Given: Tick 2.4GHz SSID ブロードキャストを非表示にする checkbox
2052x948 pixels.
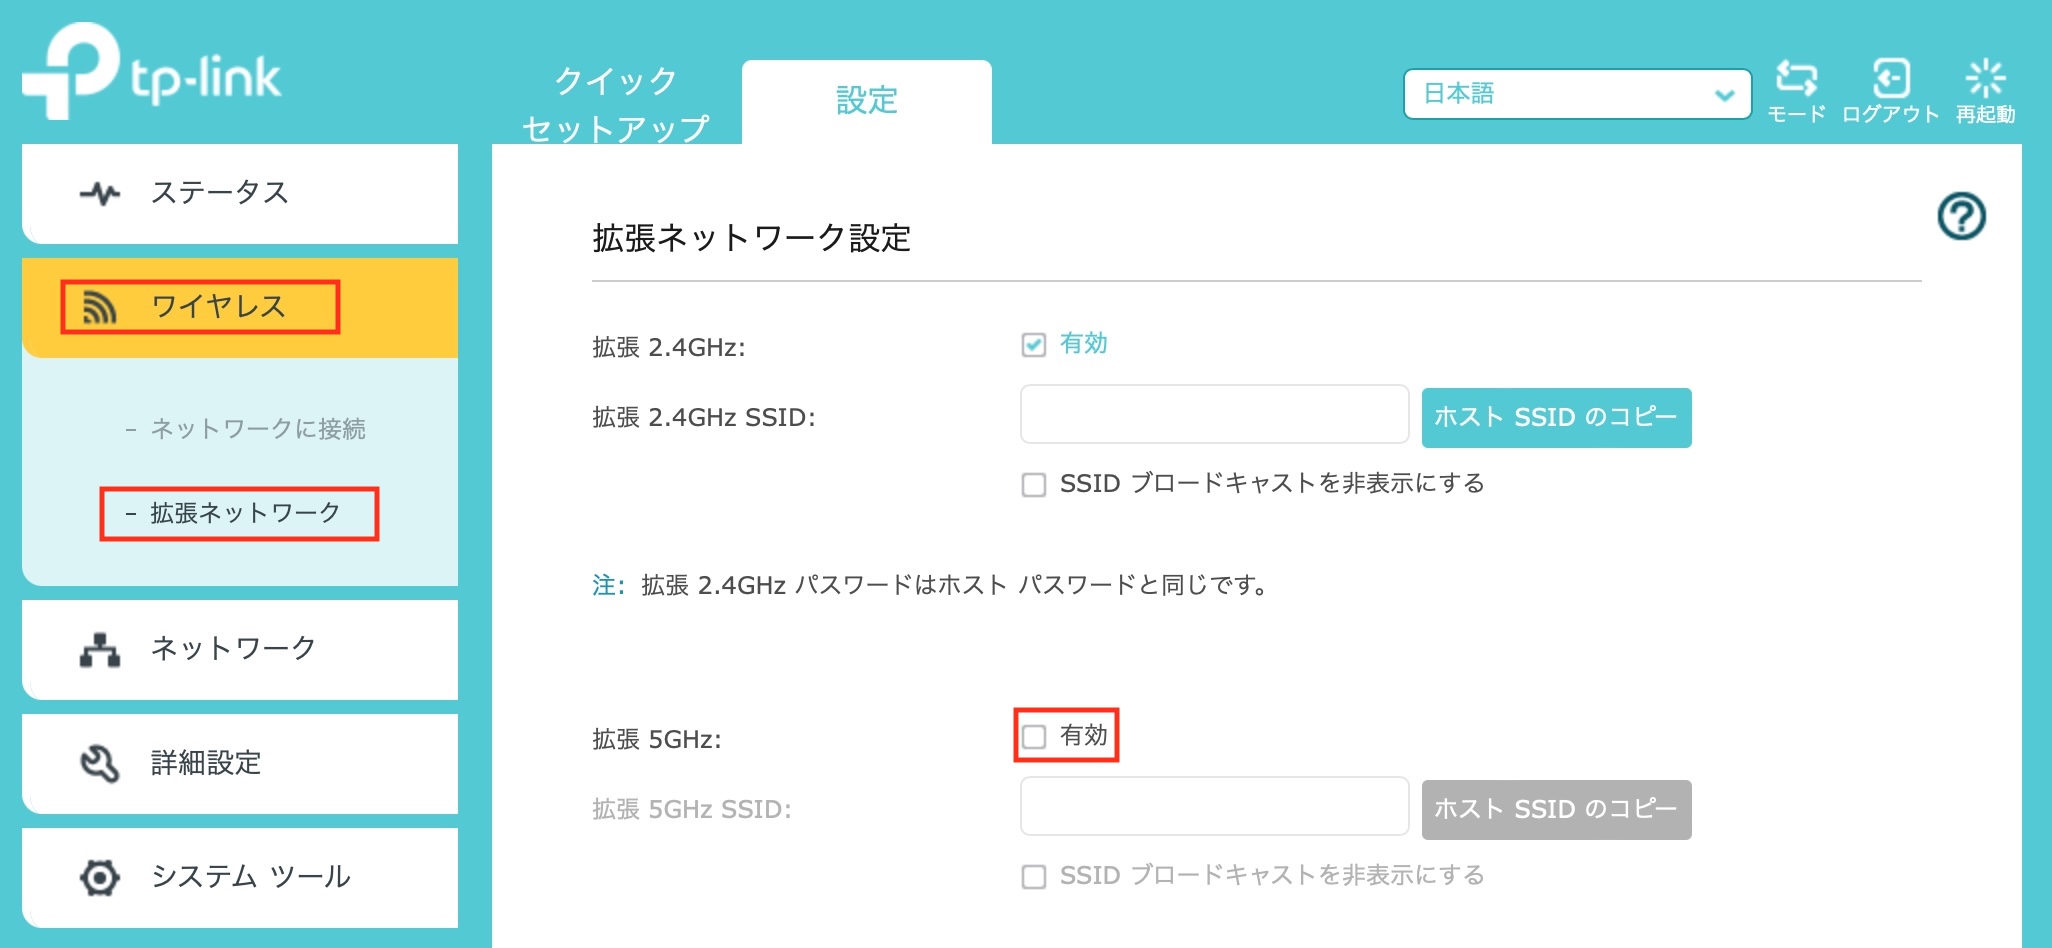Looking at the screenshot, I should click(x=1034, y=485).
